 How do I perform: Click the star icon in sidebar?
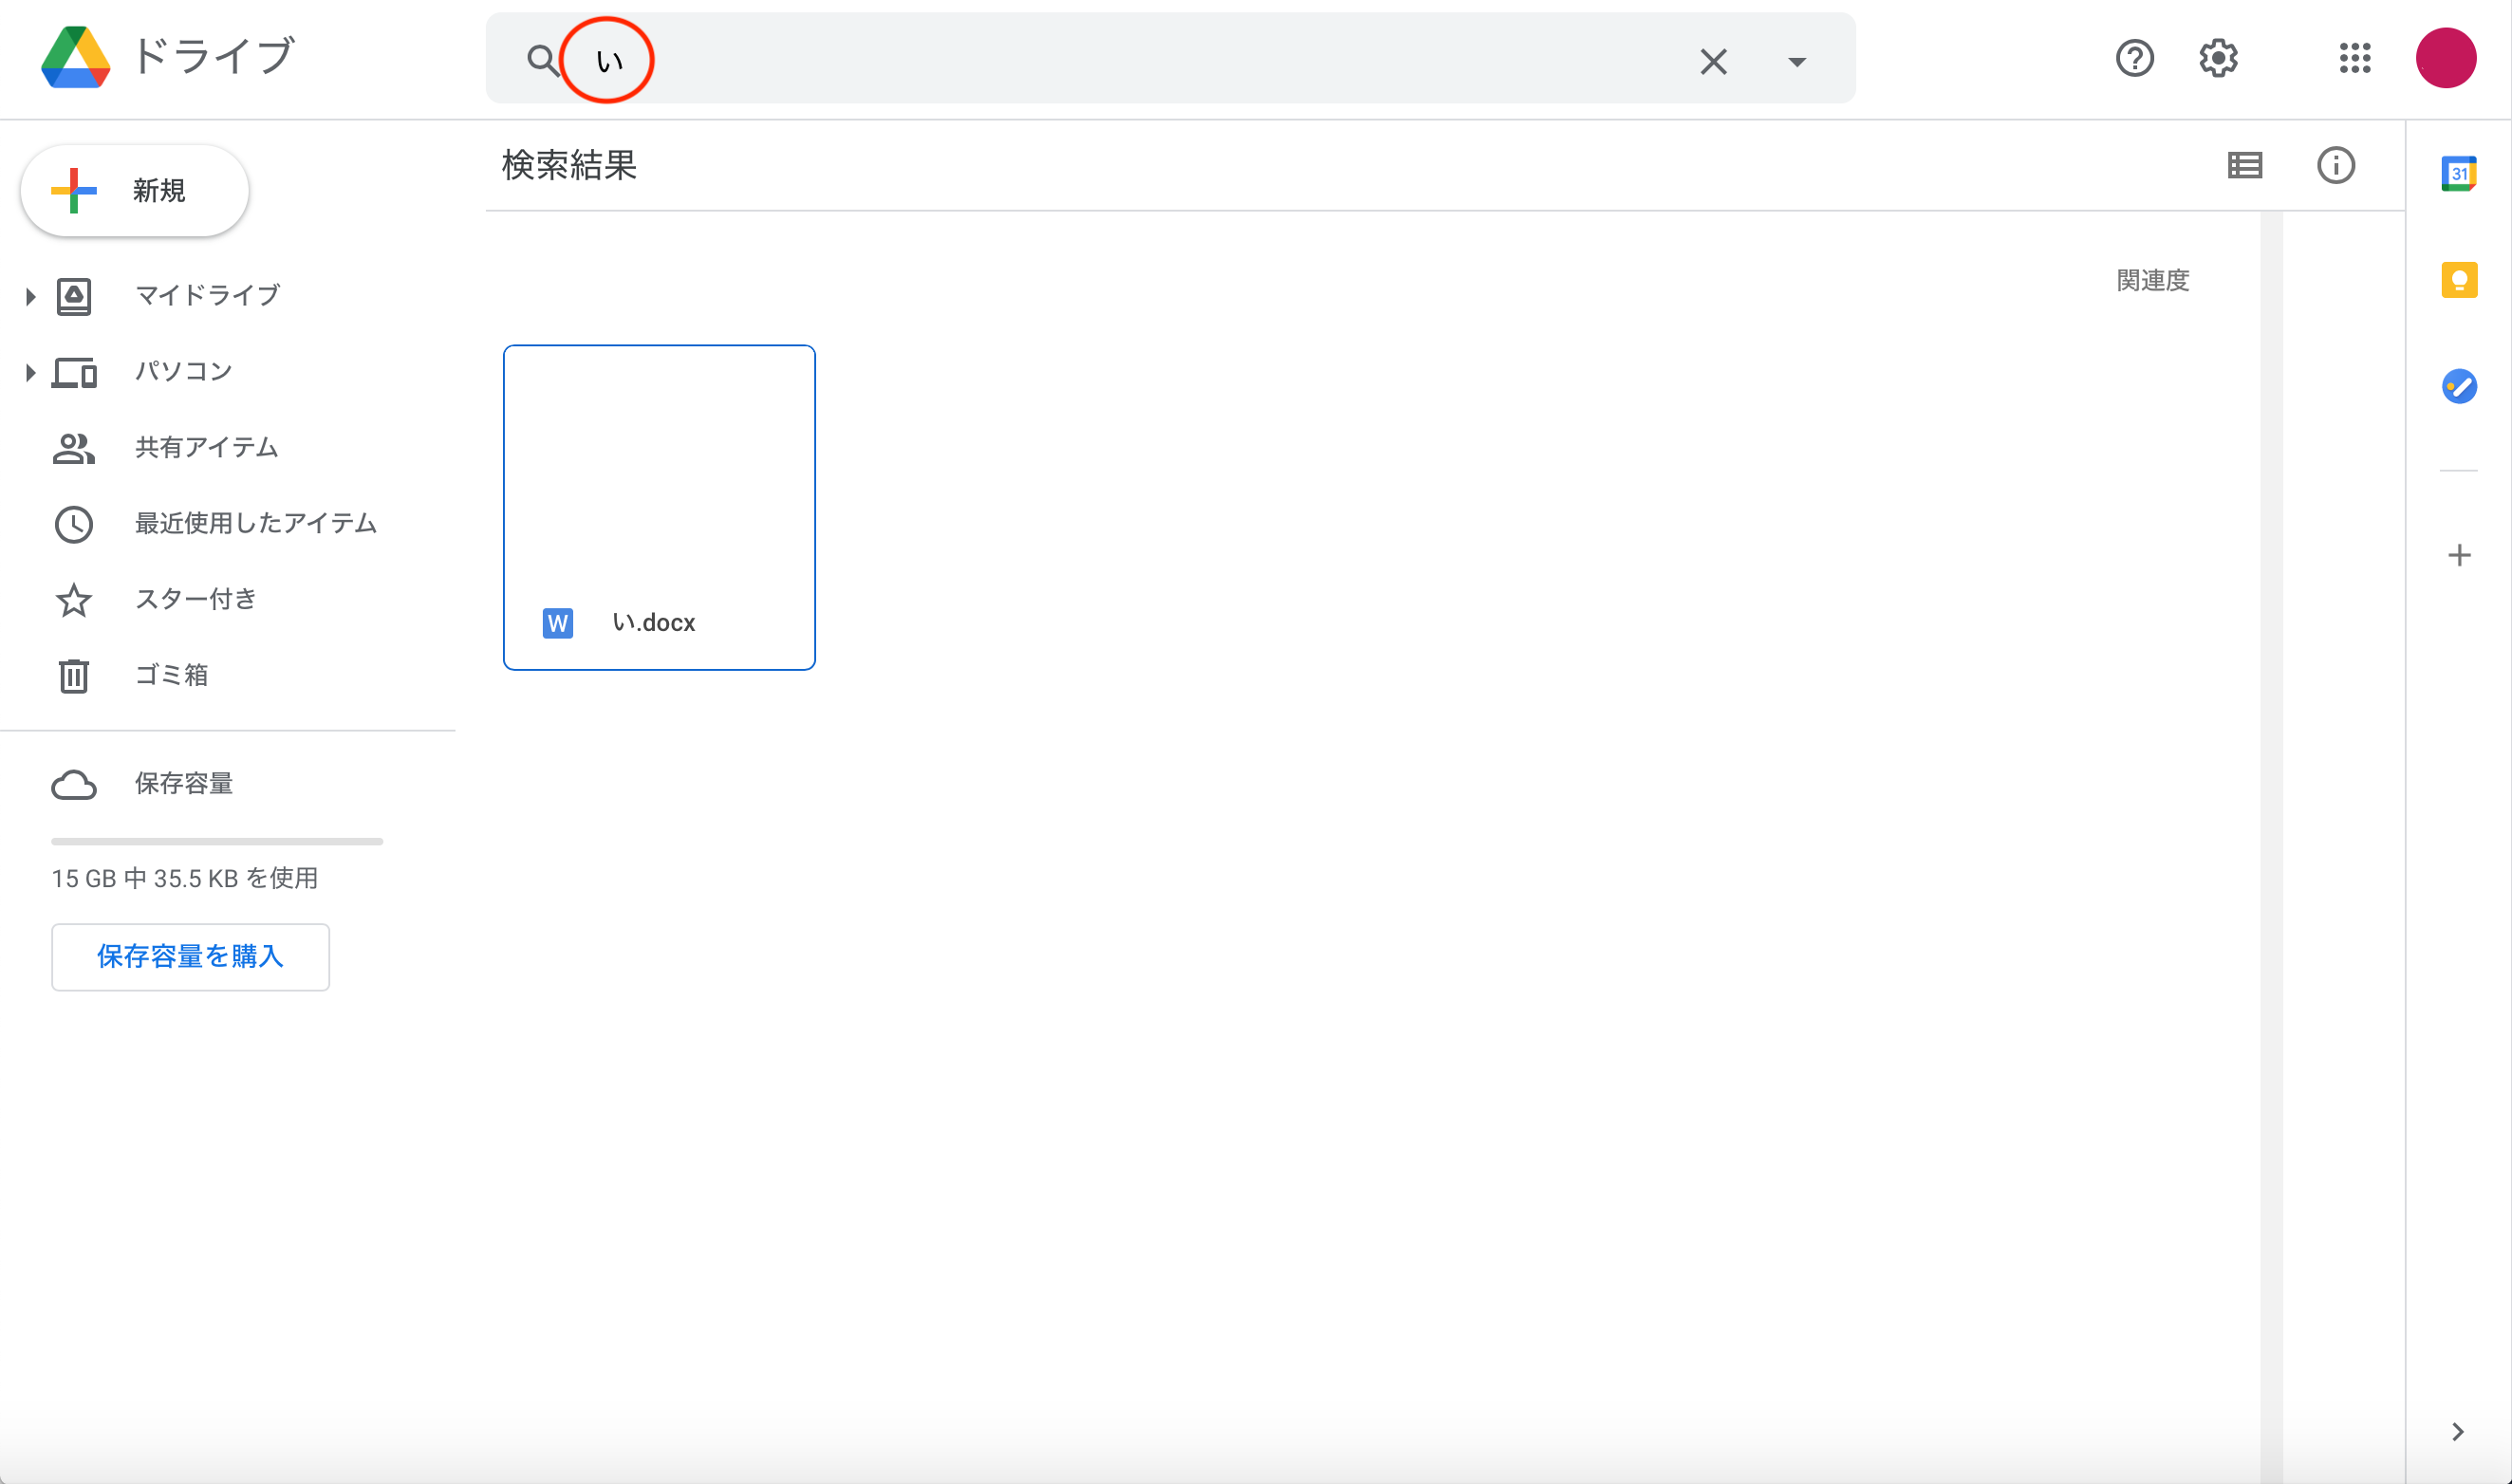(x=73, y=600)
